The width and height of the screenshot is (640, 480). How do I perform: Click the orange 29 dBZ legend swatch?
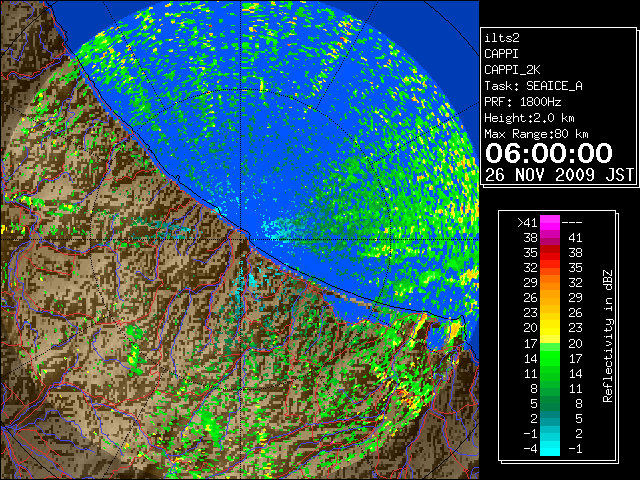pos(550,282)
